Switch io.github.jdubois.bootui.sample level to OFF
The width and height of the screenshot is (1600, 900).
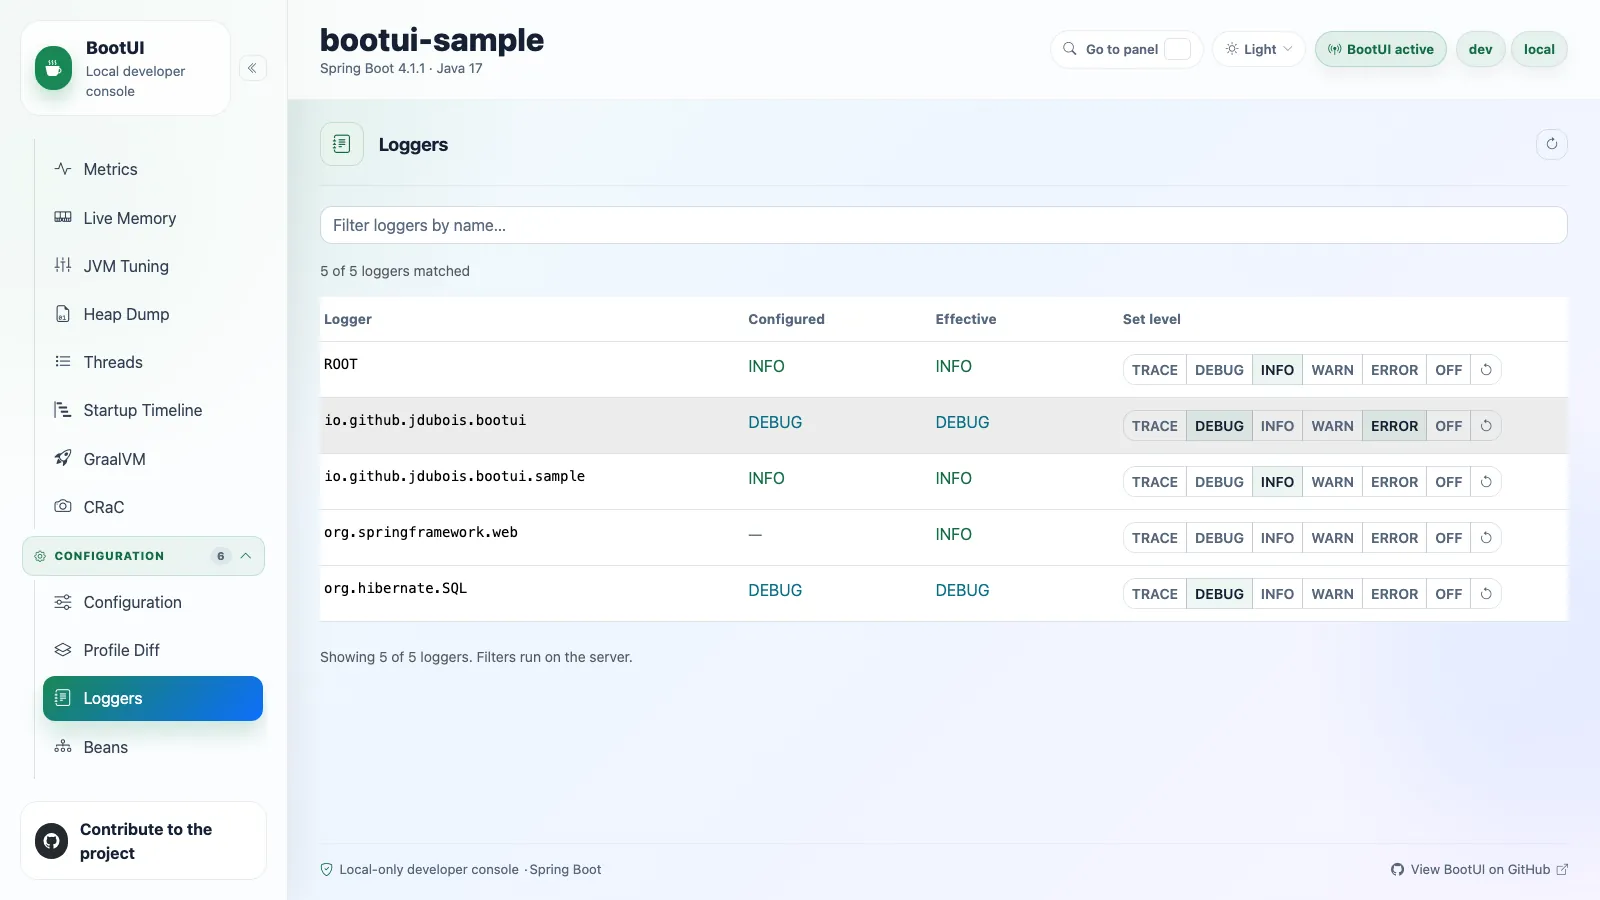(x=1448, y=482)
